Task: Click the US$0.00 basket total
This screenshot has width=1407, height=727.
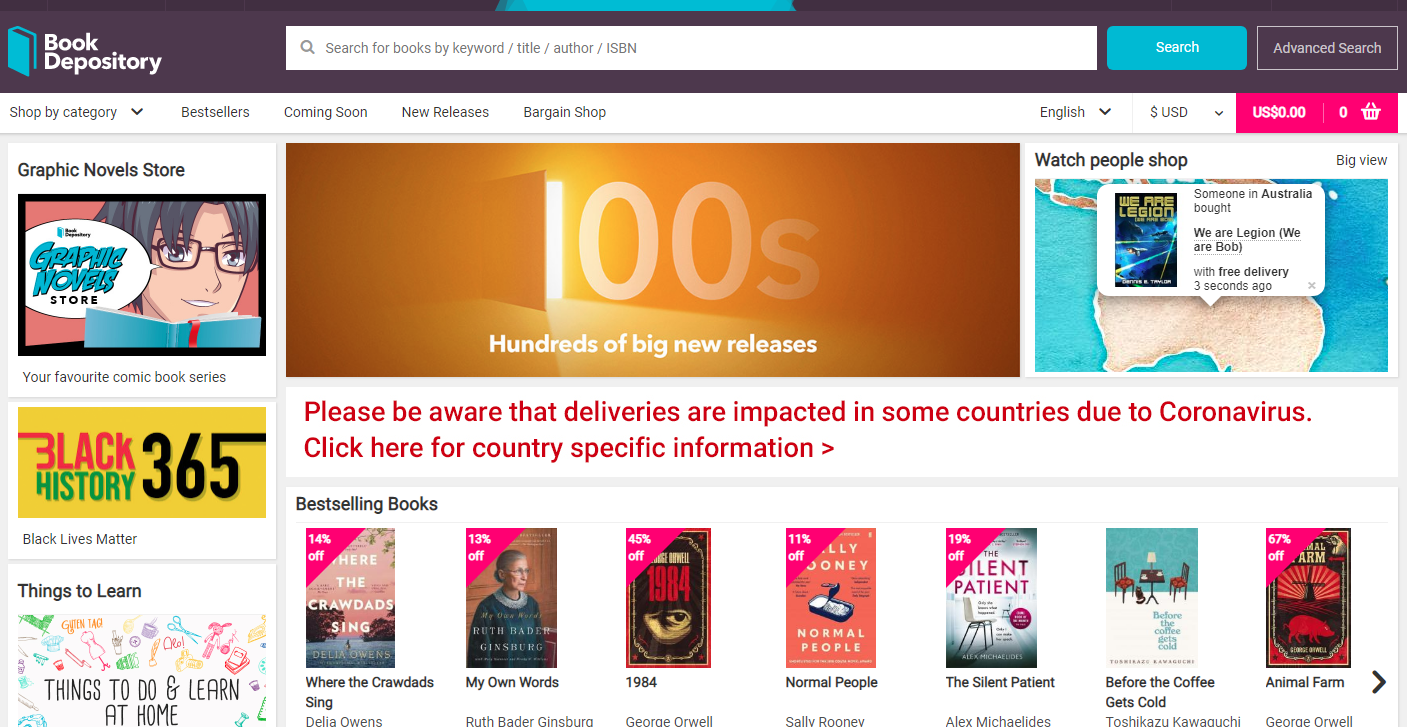Action: pyautogui.click(x=1279, y=112)
